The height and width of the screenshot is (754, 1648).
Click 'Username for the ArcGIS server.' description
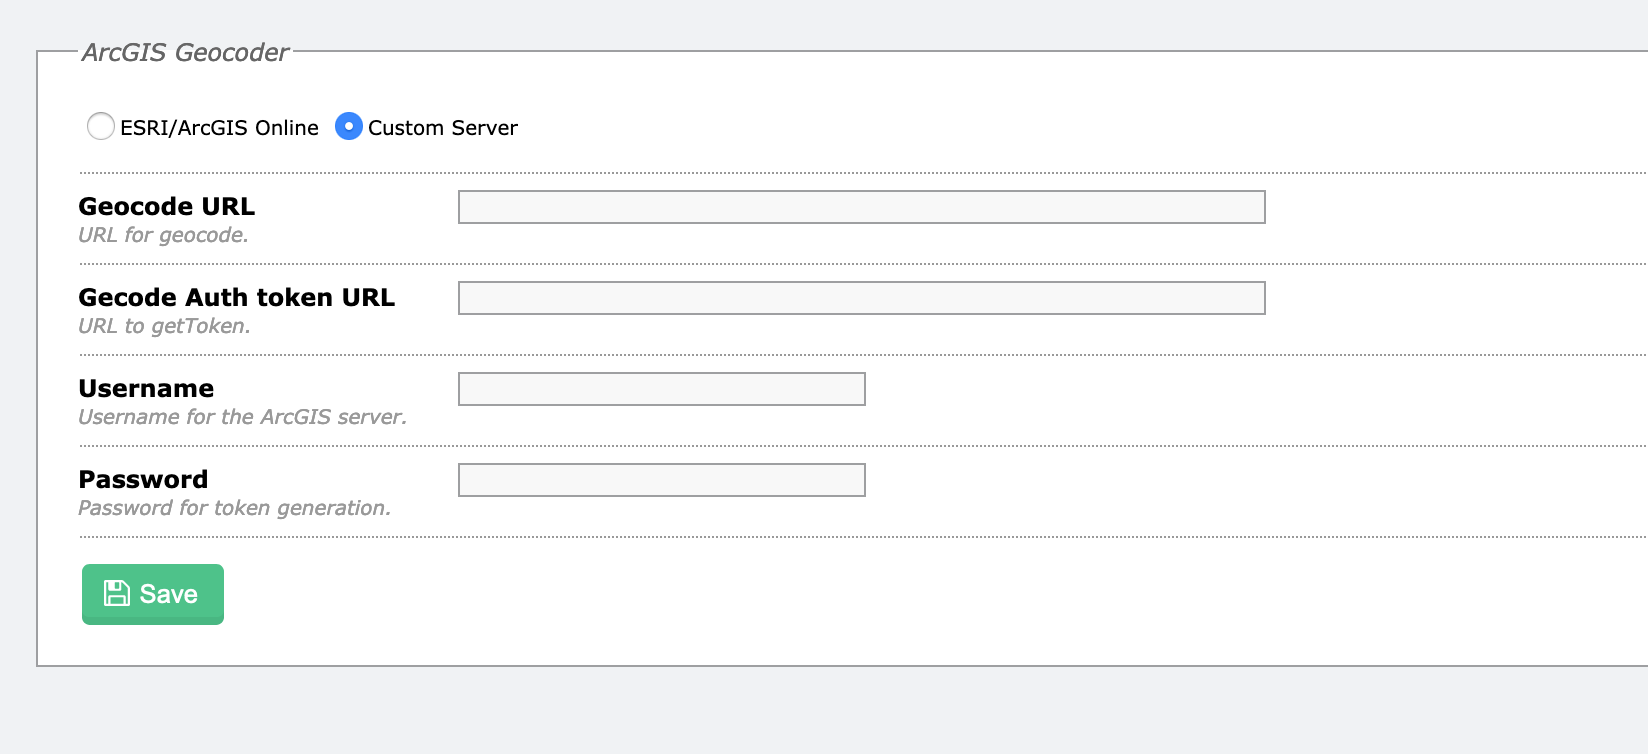point(243,417)
